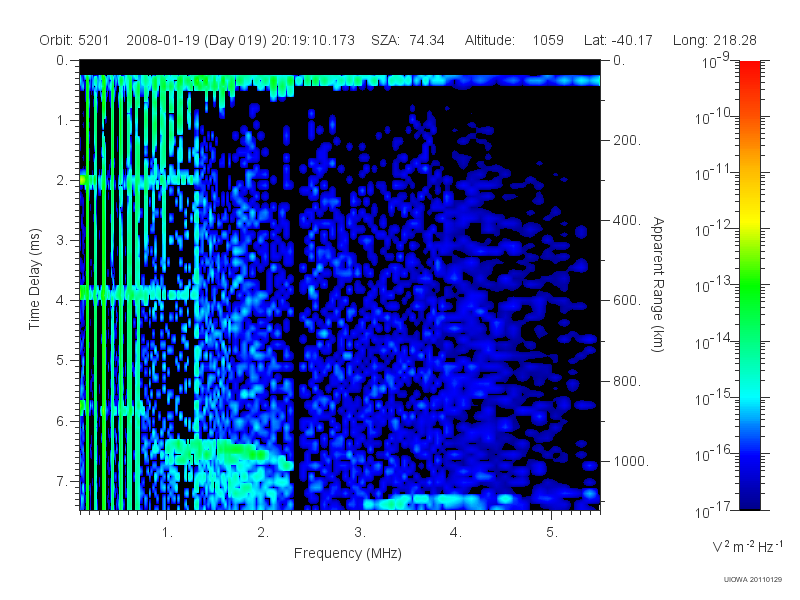Click the UIOWA 20110129 credit text
800x600 pixels.
click(x=753, y=579)
